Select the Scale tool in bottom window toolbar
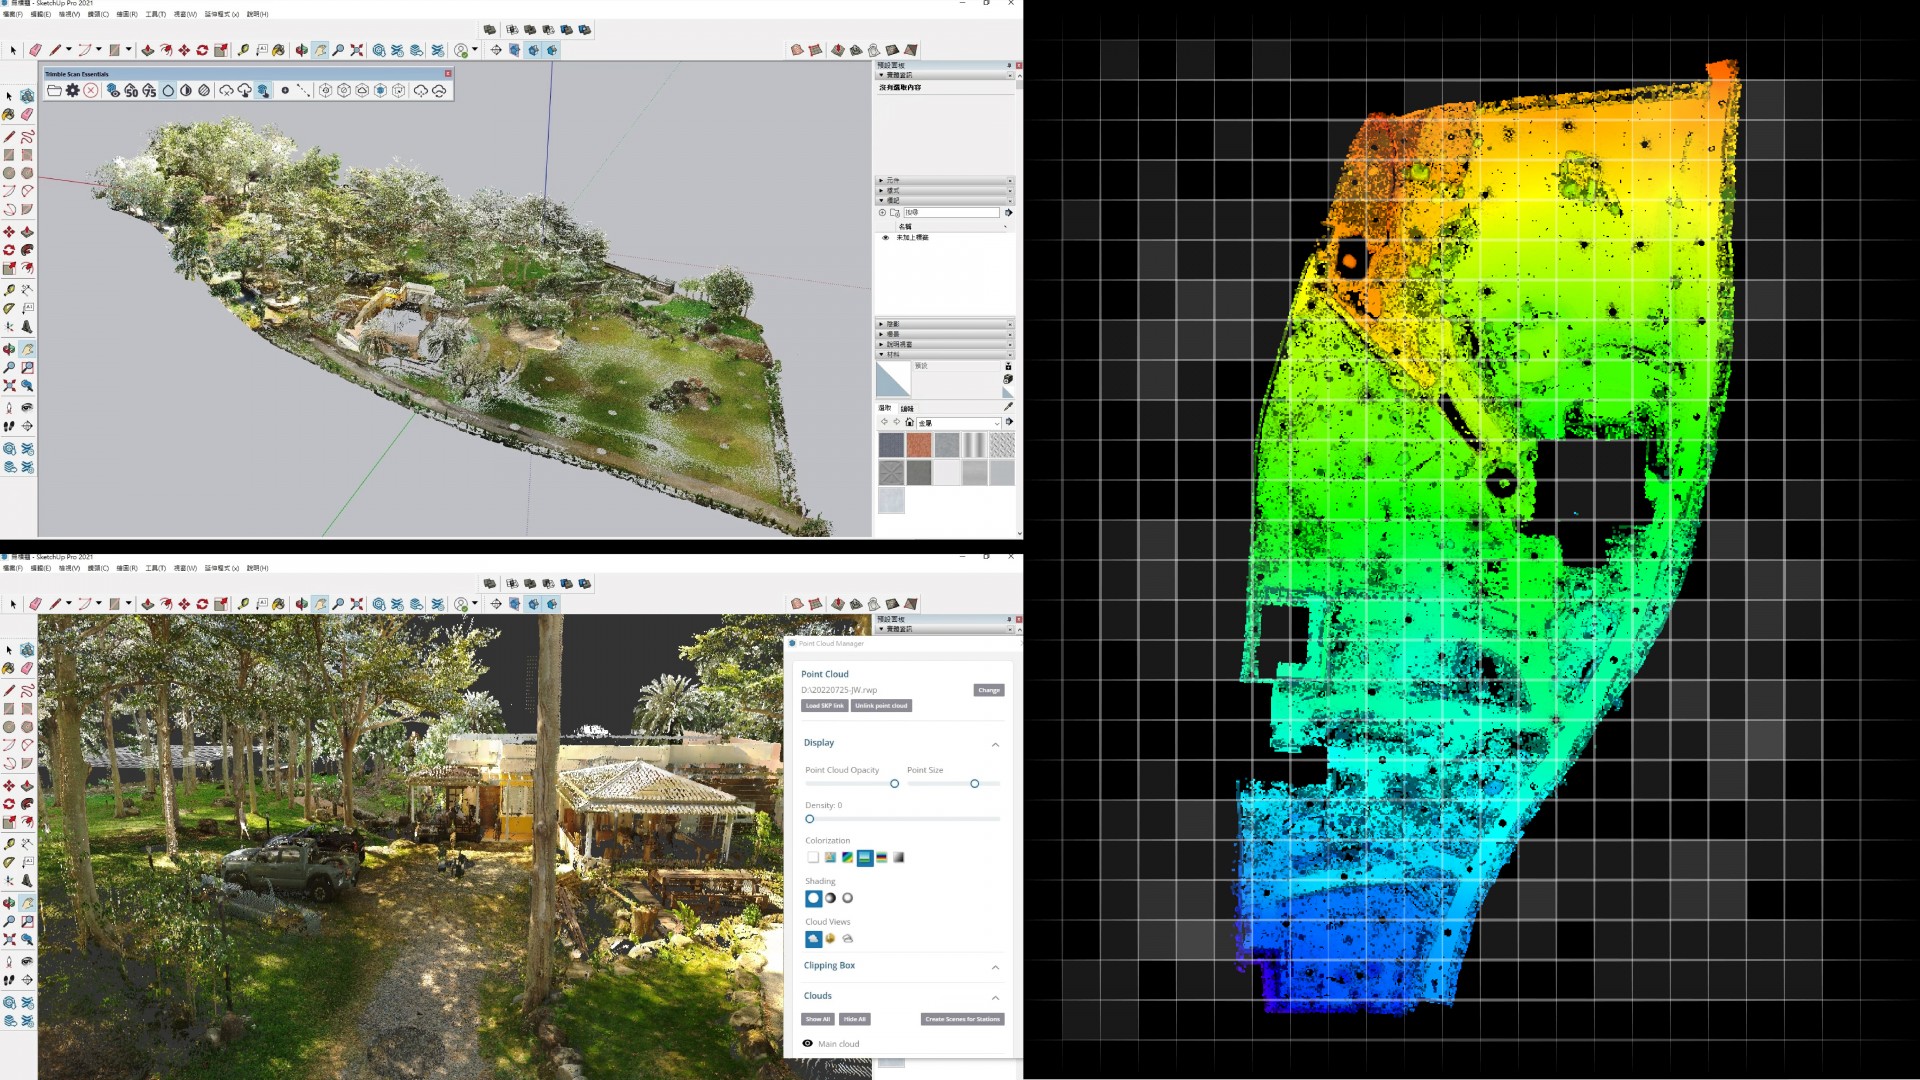Viewport: 1920px width, 1080px height. pyautogui.click(x=221, y=604)
